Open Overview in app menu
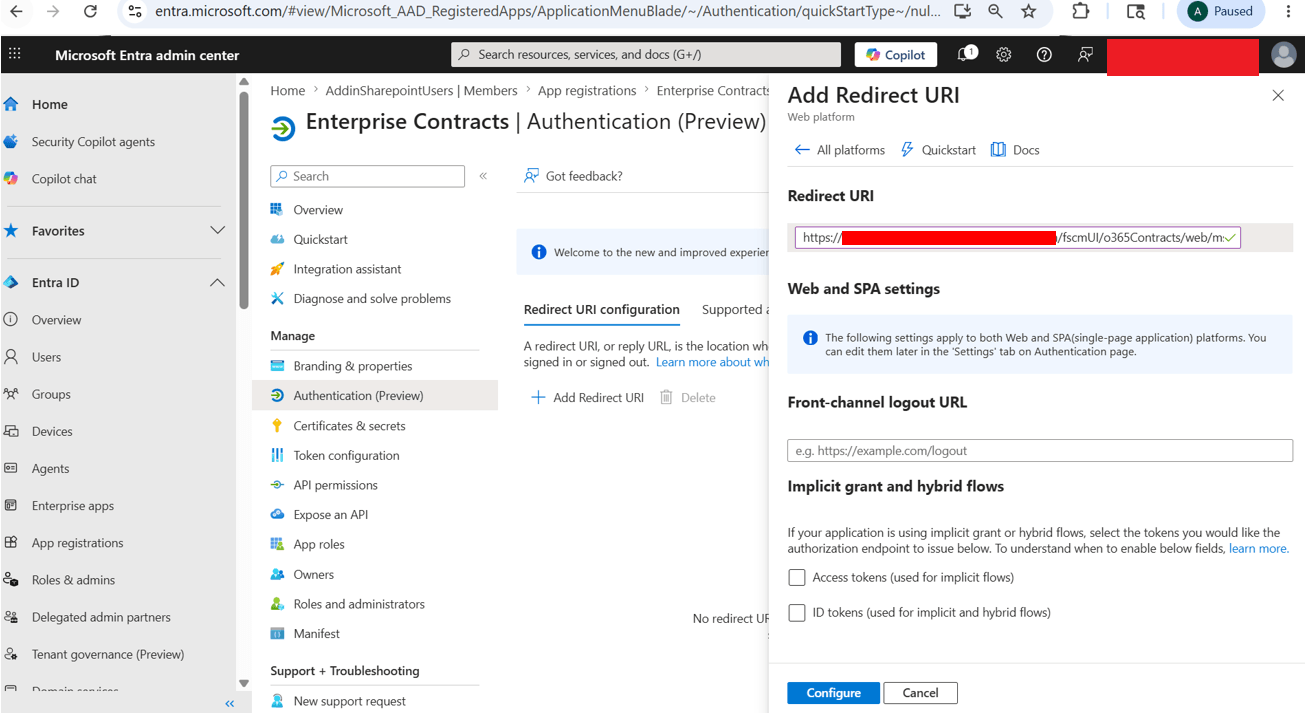The height and width of the screenshot is (715, 1306). (x=318, y=210)
